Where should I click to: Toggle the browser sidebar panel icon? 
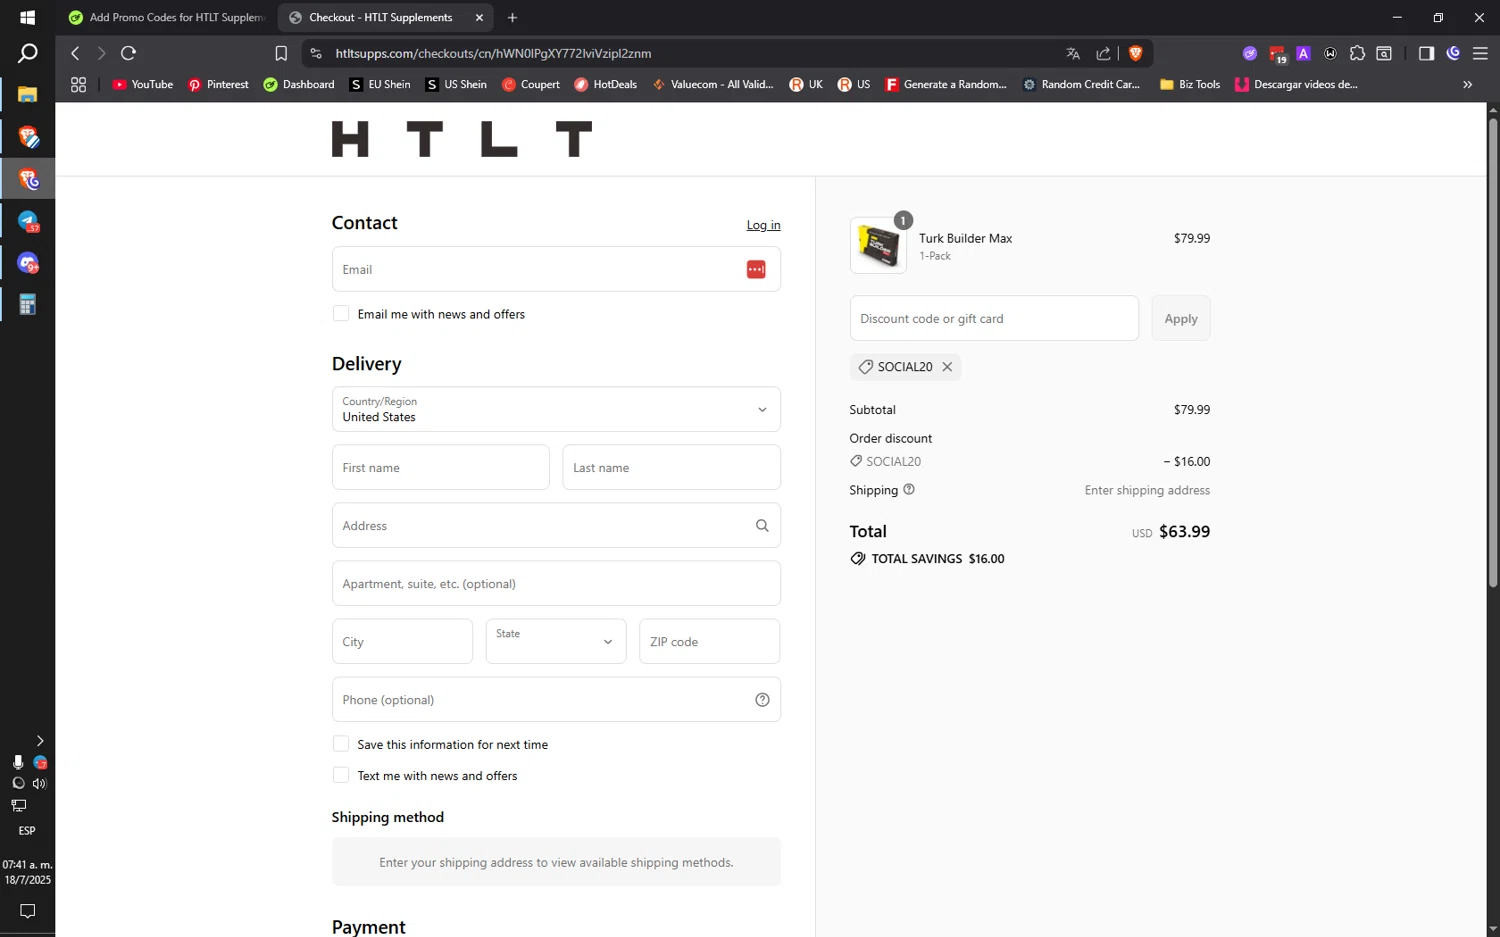point(1426,53)
